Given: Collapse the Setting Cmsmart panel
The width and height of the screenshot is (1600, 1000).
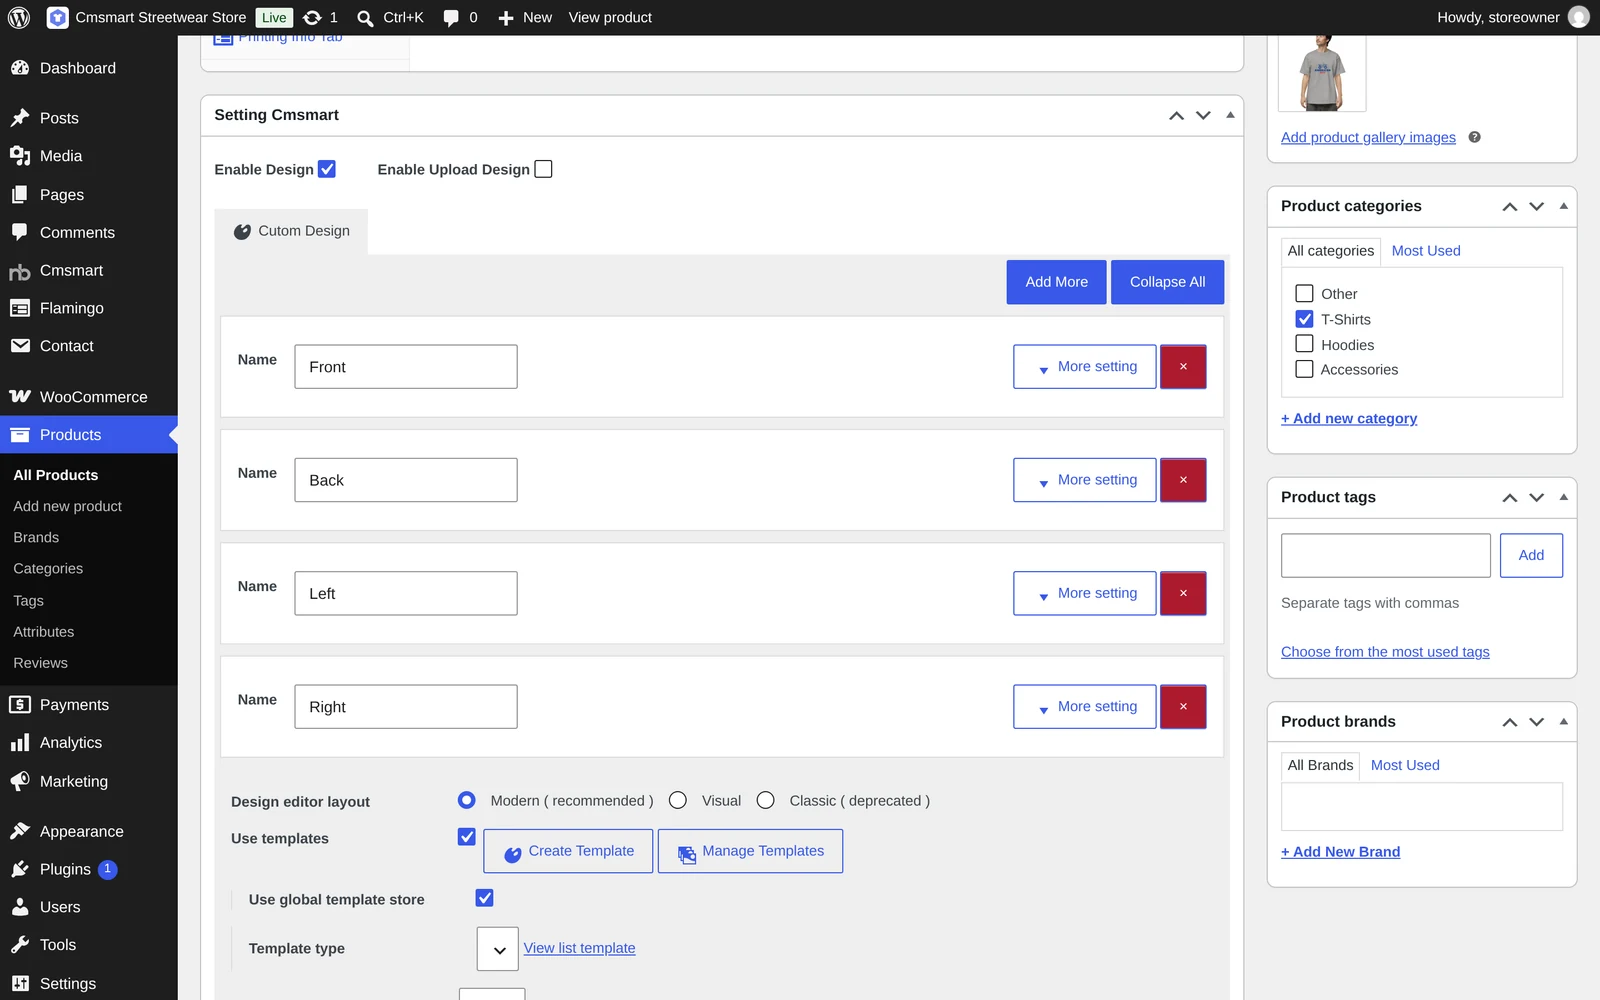Looking at the screenshot, I should [x=1231, y=115].
